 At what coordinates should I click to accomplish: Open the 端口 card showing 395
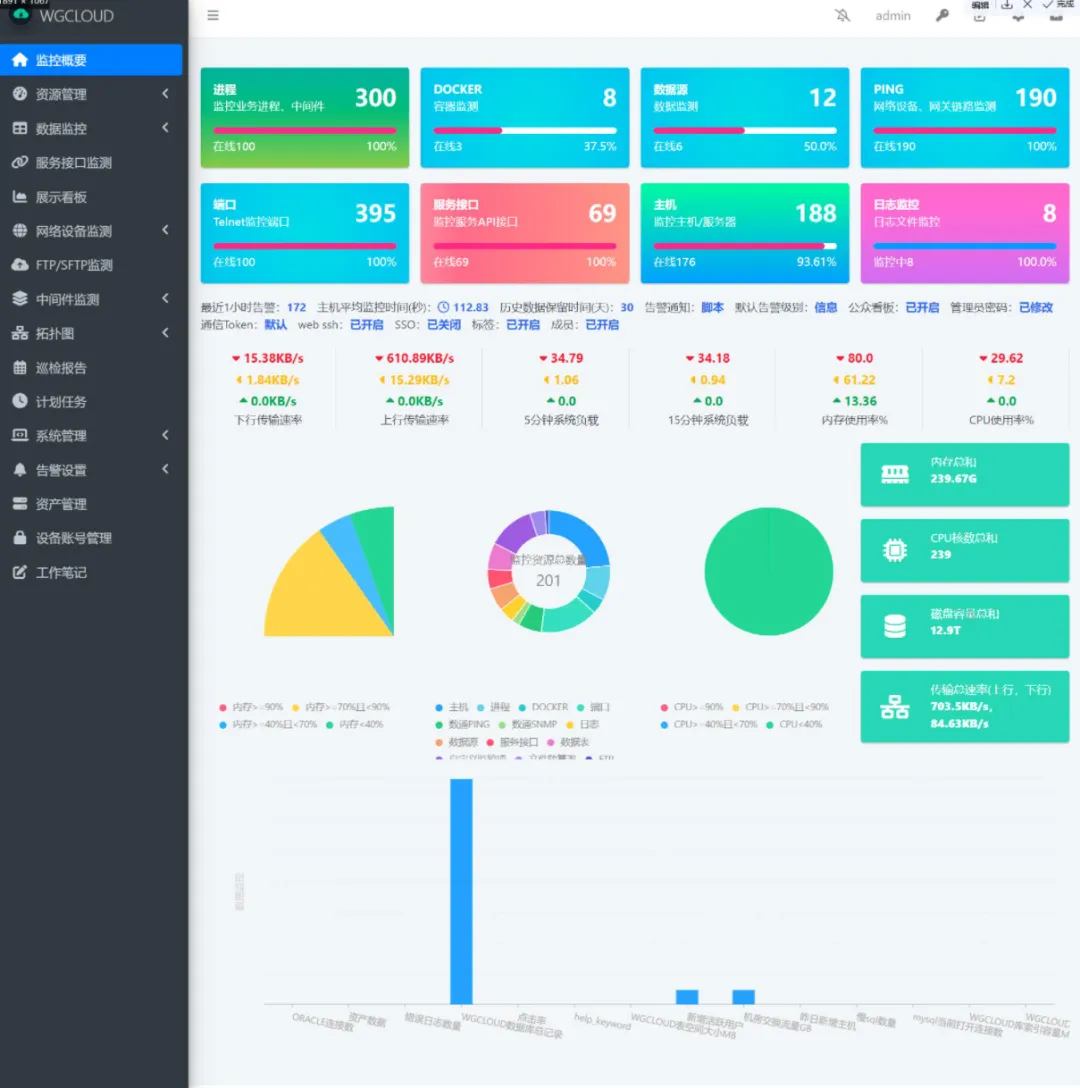(x=305, y=233)
